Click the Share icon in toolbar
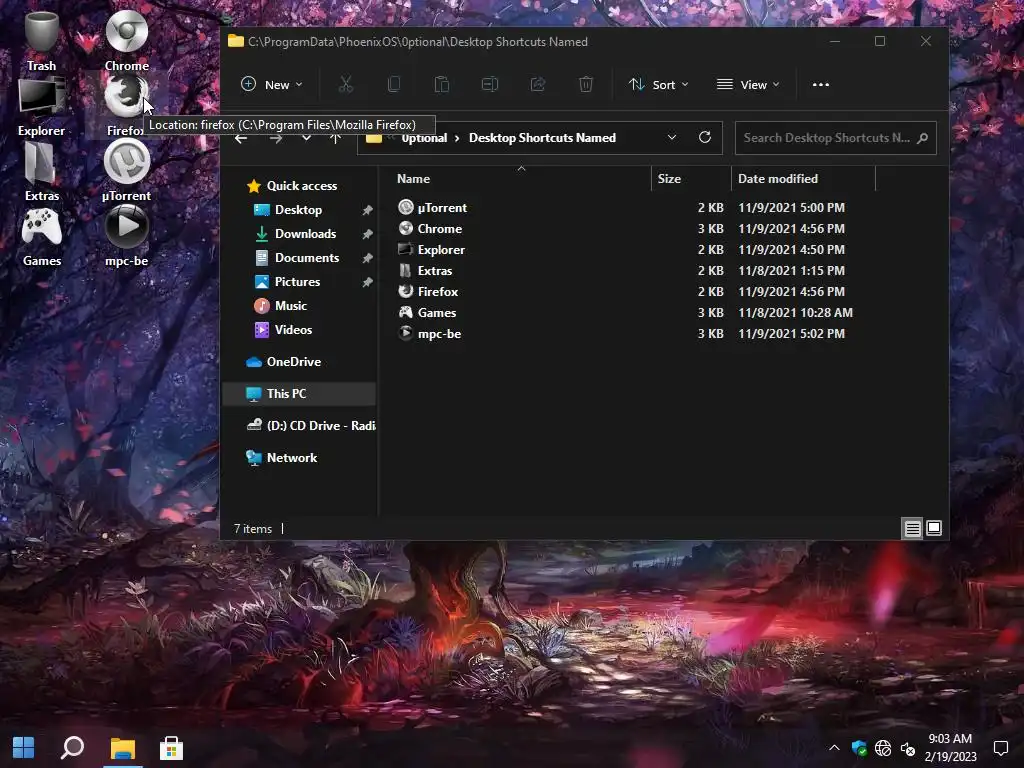Image resolution: width=1024 pixels, height=768 pixels. pos(537,84)
